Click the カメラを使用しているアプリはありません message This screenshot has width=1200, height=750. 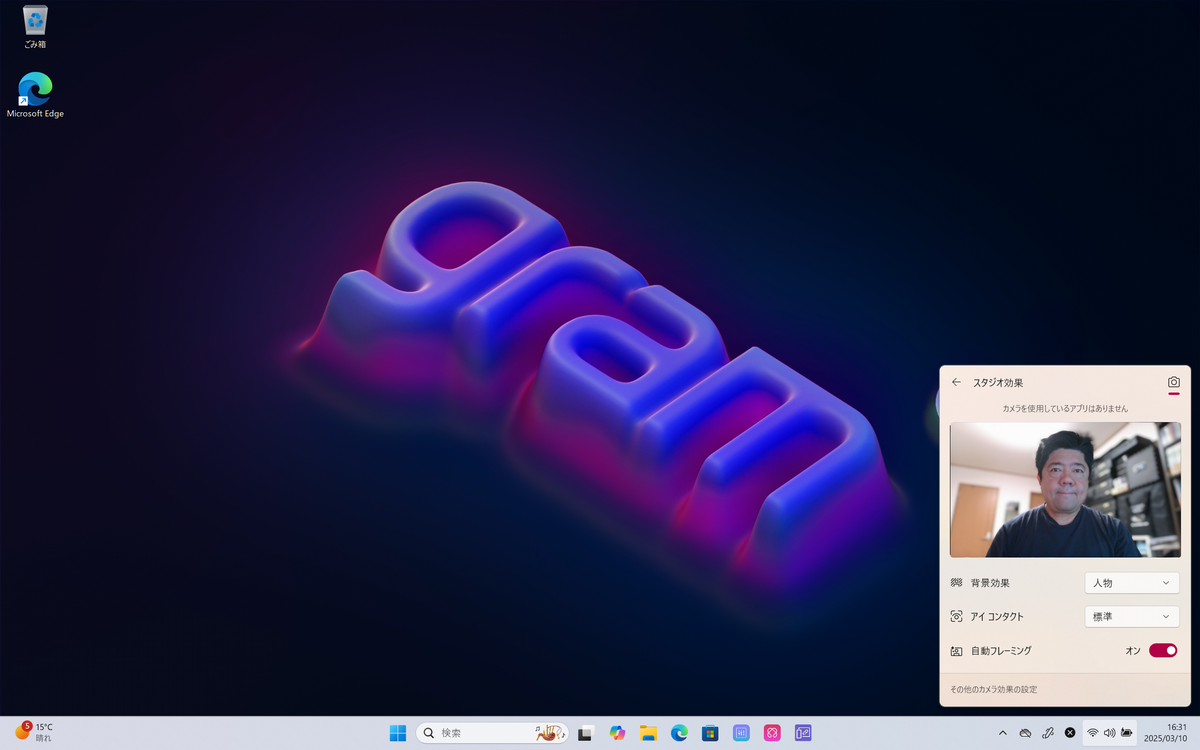pos(1065,408)
